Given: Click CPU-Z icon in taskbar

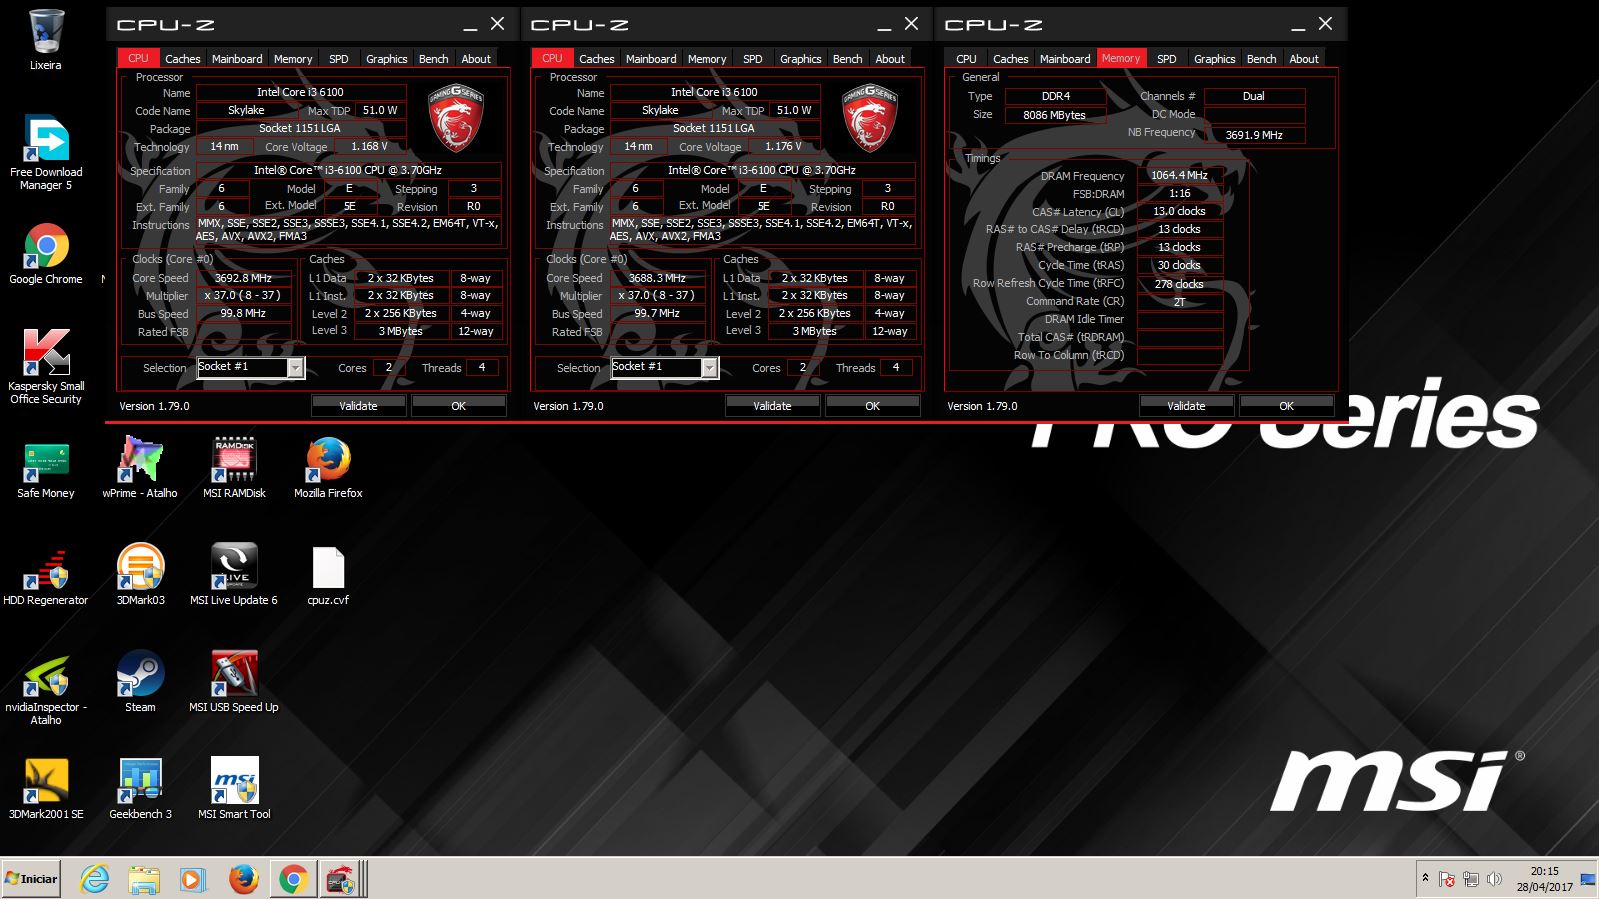Looking at the screenshot, I should click(x=341, y=879).
